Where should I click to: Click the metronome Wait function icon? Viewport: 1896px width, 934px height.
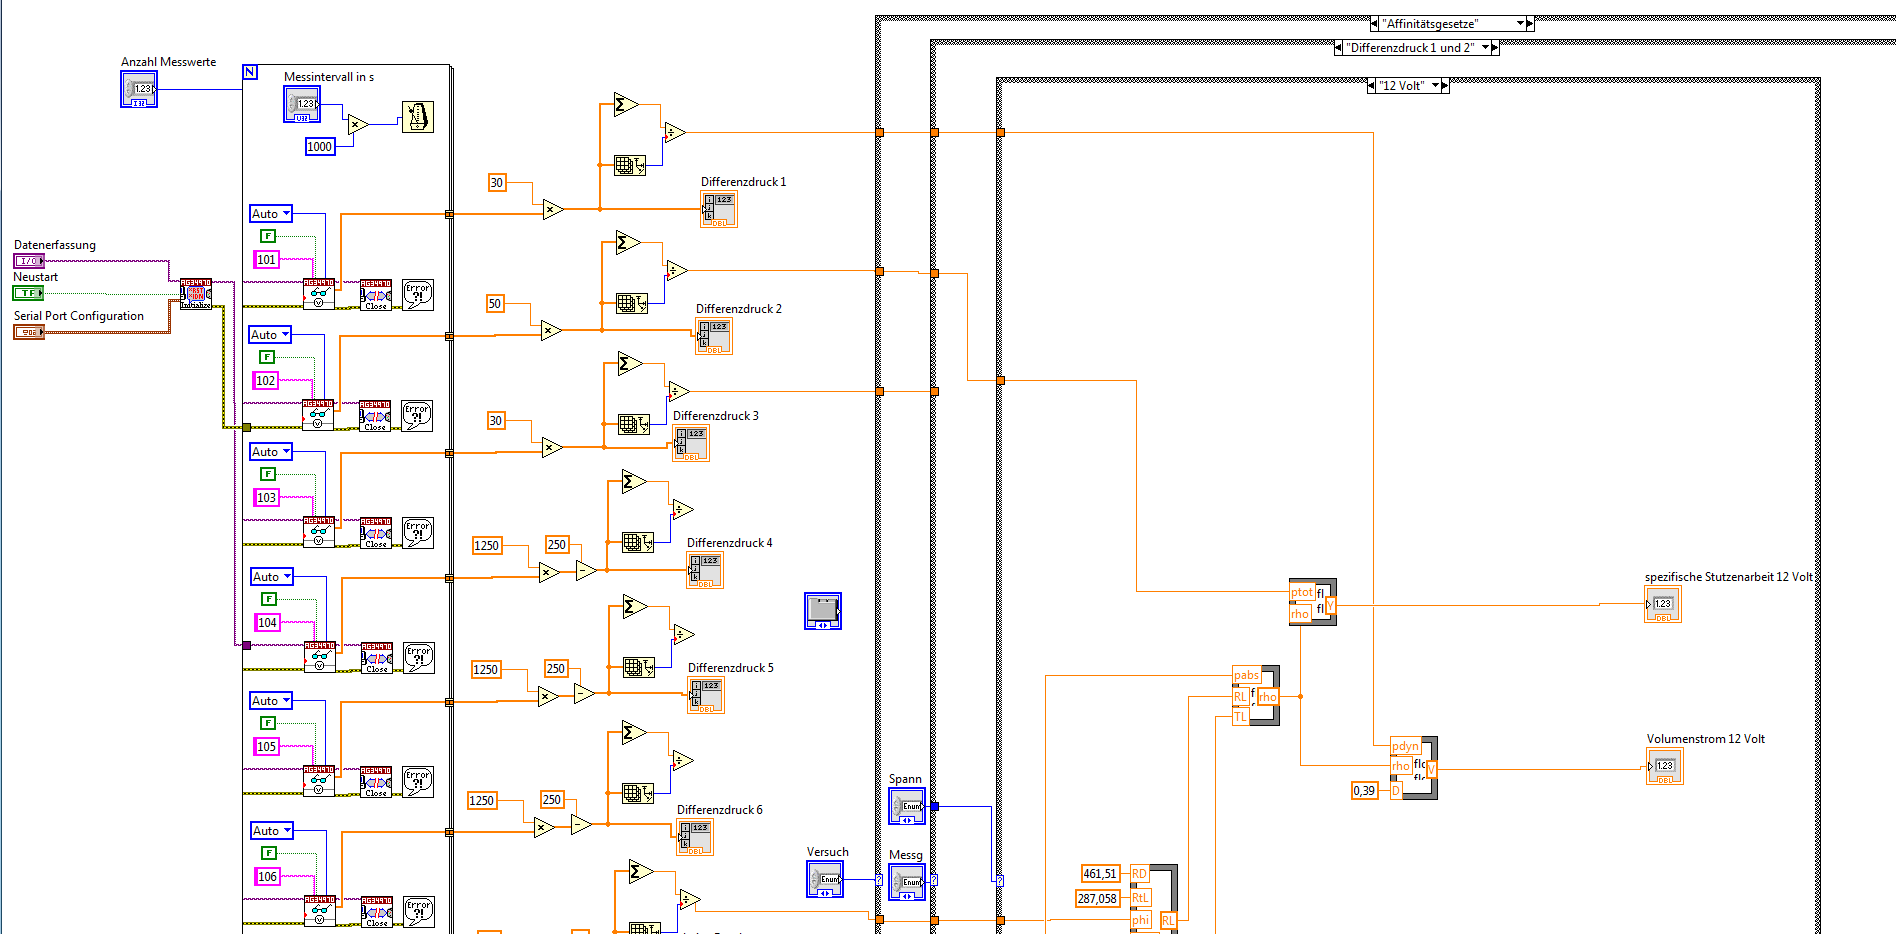418,117
